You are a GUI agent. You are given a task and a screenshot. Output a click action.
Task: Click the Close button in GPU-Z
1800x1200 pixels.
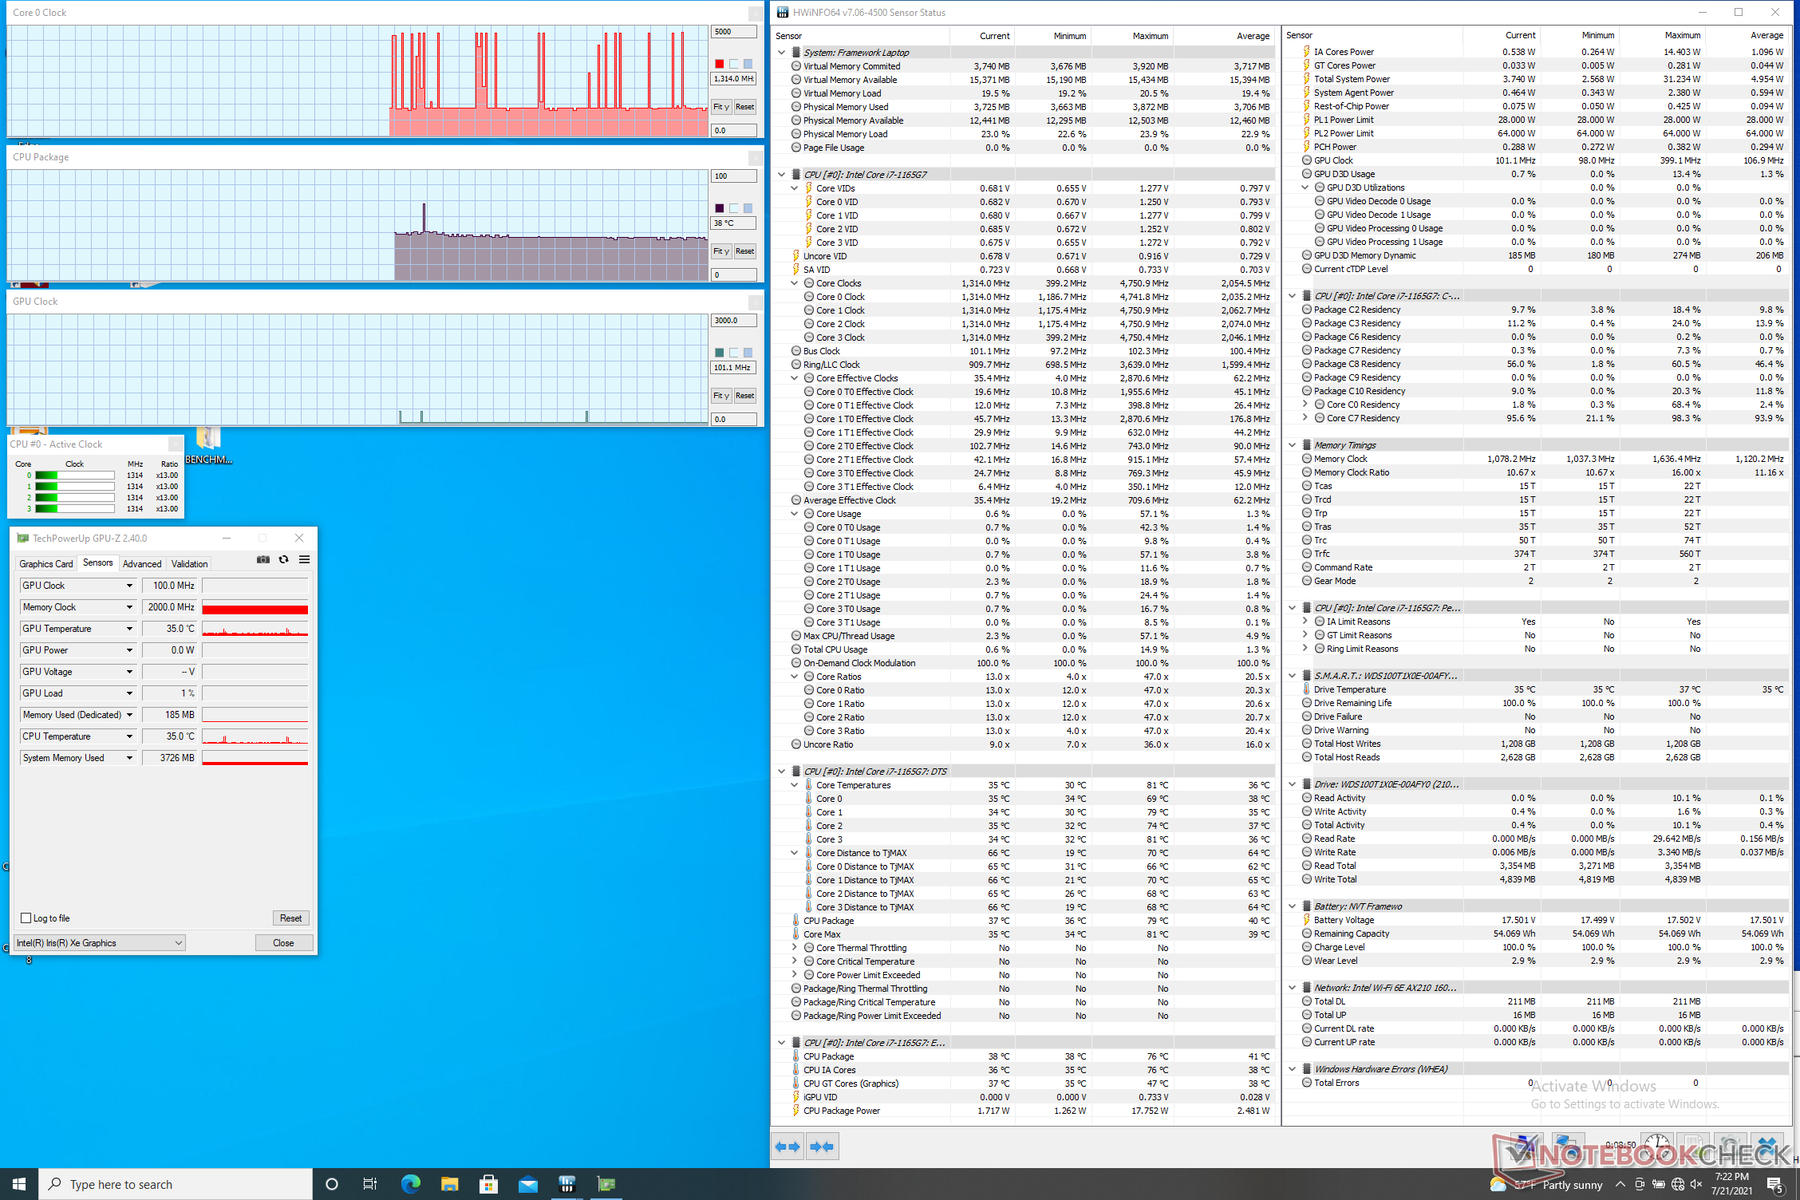[x=284, y=943]
